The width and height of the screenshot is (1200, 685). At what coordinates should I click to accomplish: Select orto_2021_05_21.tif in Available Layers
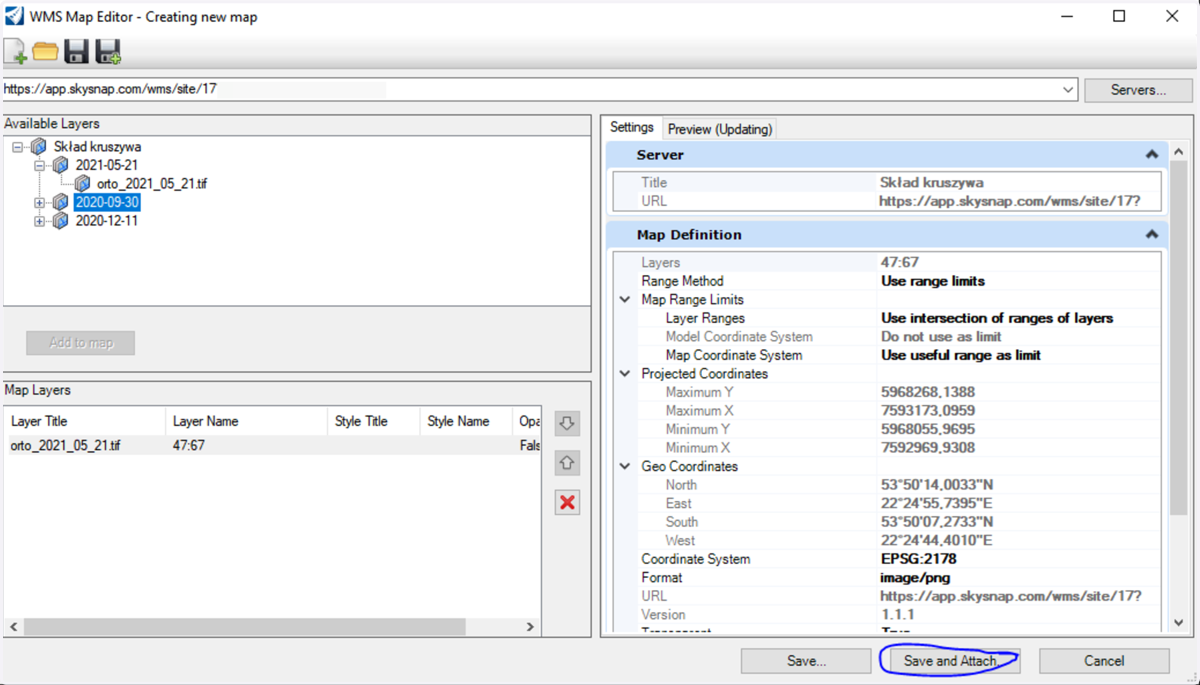152,184
